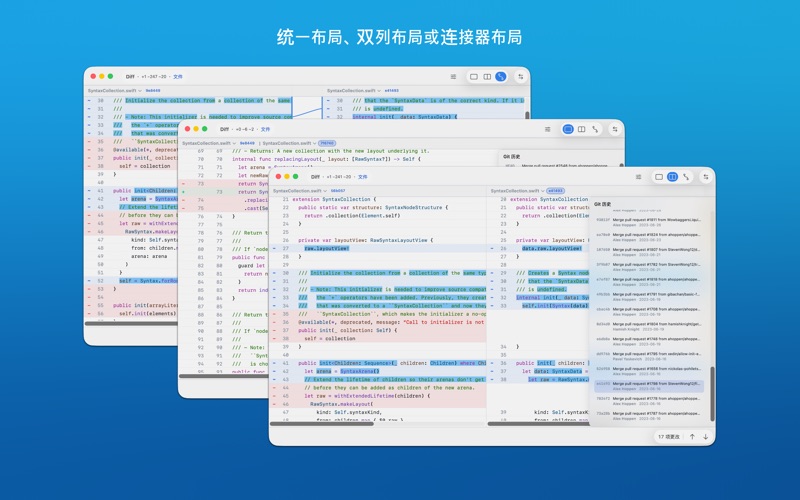Click line 70 replacingLayout in middle window

(x=327, y=159)
